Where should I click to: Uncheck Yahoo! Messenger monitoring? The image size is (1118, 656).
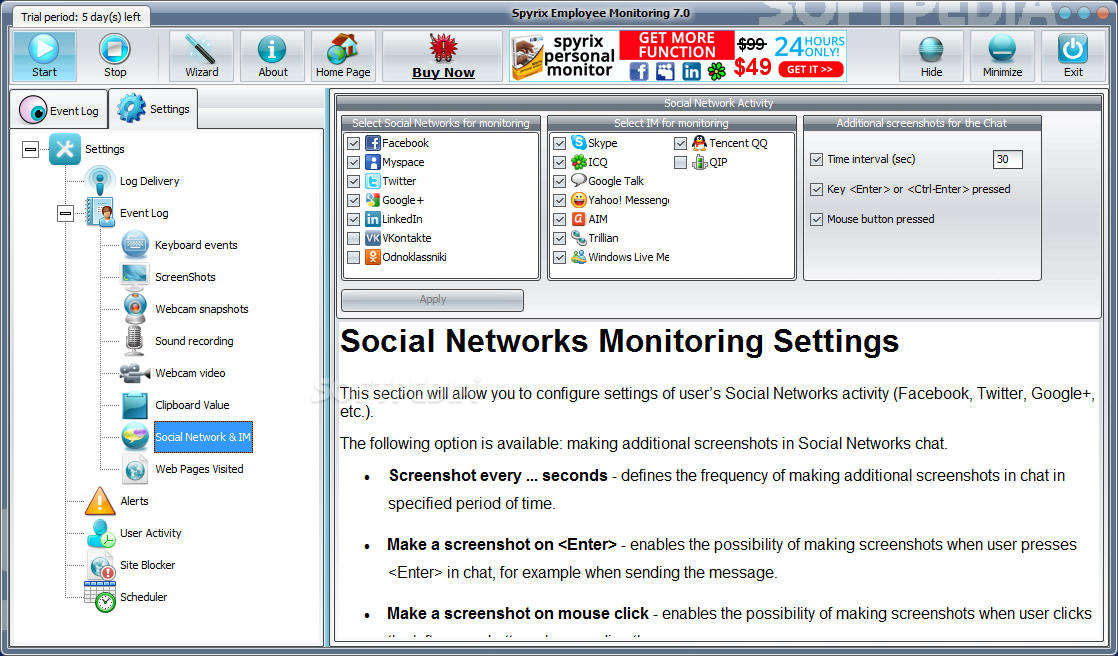[560, 200]
